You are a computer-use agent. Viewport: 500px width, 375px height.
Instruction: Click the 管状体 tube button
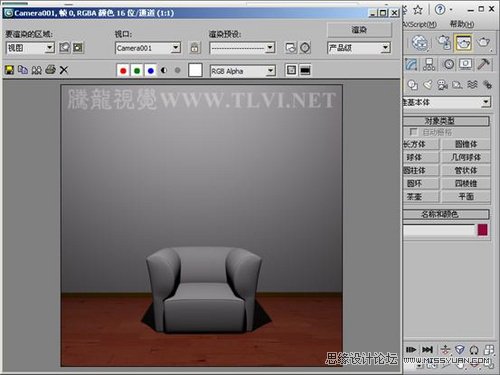click(x=466, y=170)
